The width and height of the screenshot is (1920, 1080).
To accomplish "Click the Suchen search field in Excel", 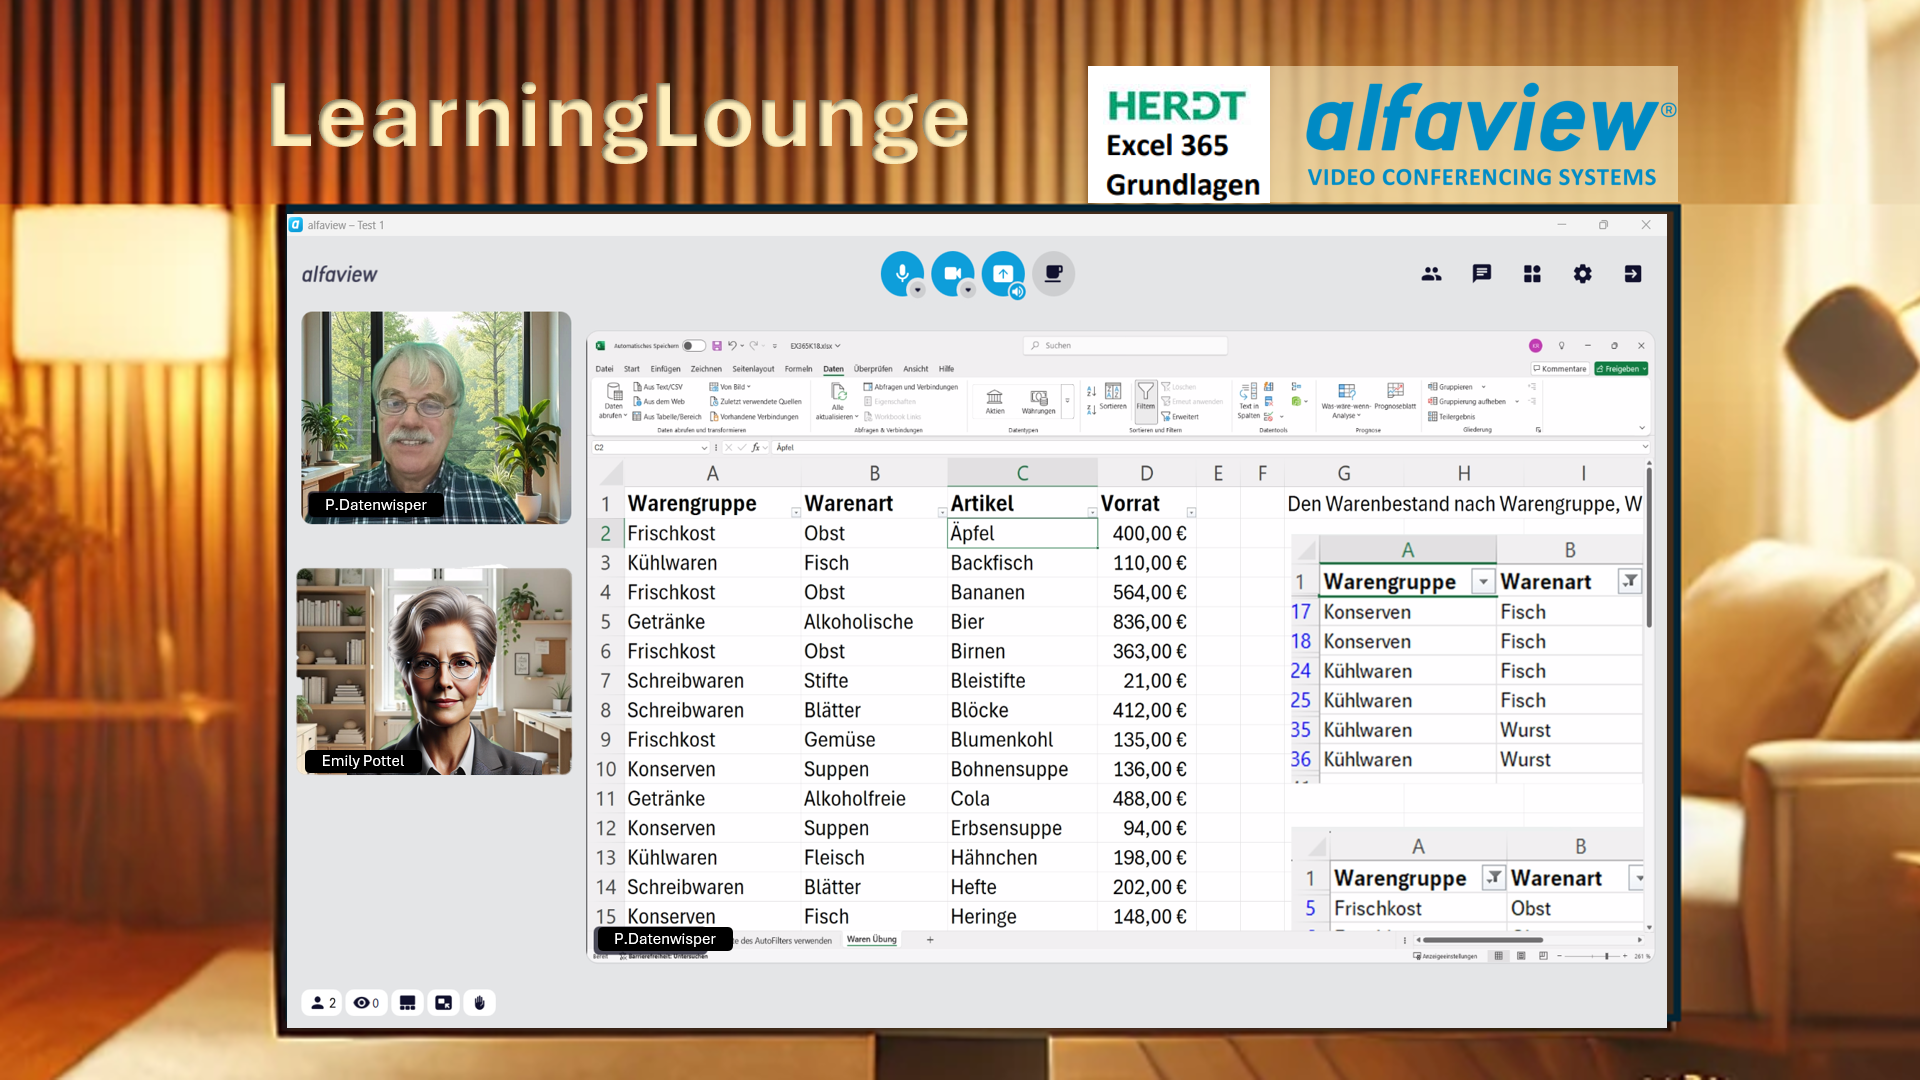I will tap(1125, 346).
